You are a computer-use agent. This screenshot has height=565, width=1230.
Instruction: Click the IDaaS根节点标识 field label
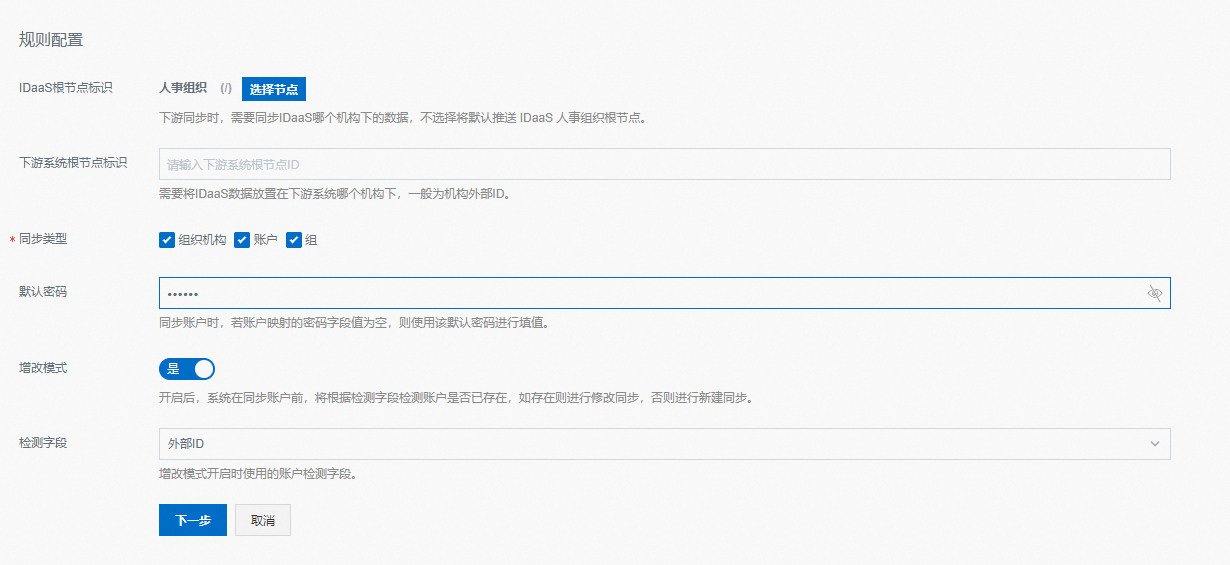(x=66, y=88)
